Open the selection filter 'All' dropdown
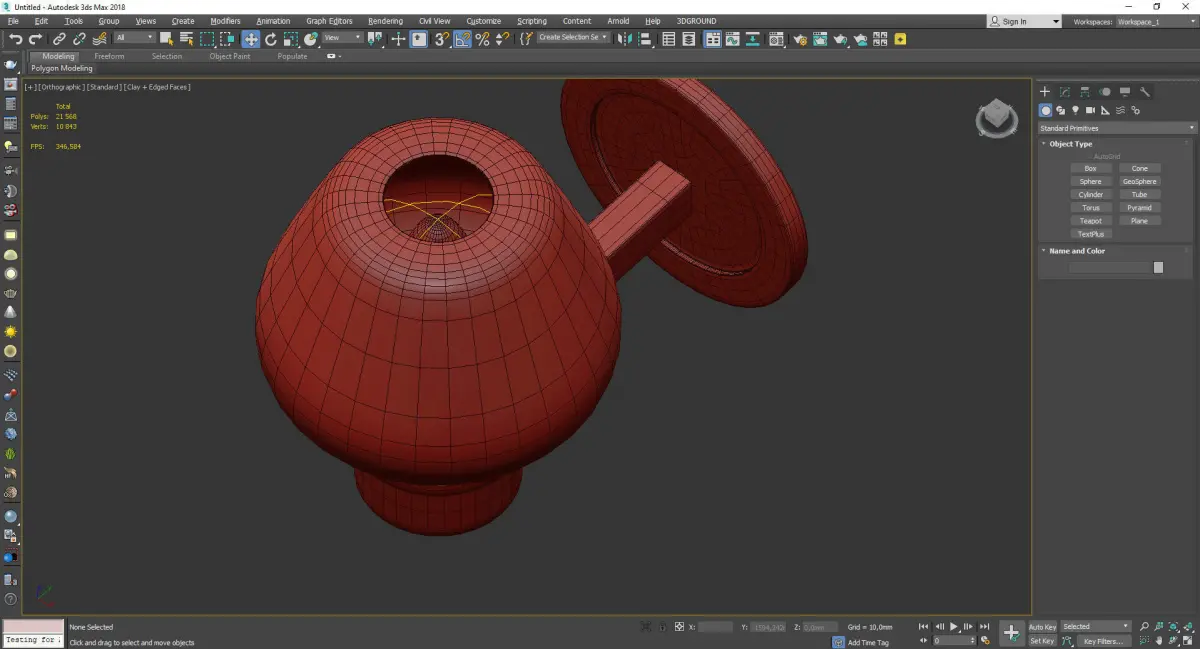The width and height of the screenshot is (1200, 649). [x=134, y=38]
